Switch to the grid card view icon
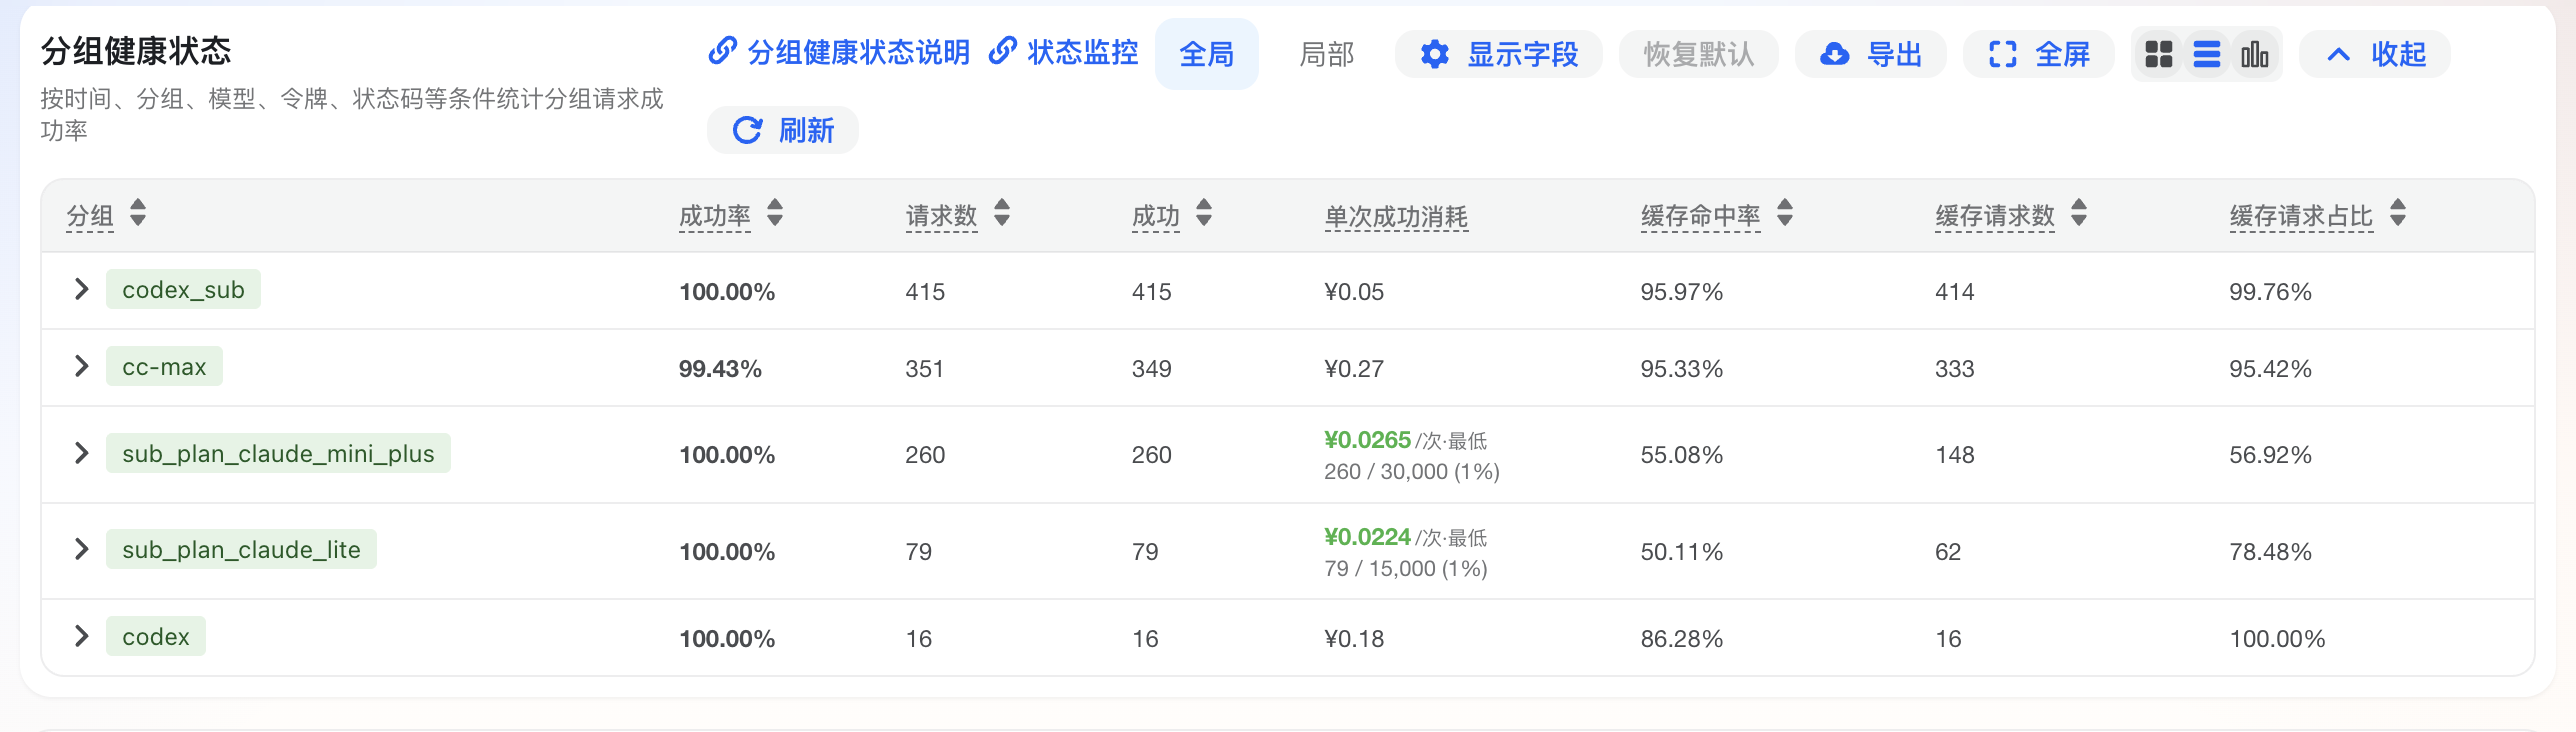The image size is (2576, 732). (2159, 54)
